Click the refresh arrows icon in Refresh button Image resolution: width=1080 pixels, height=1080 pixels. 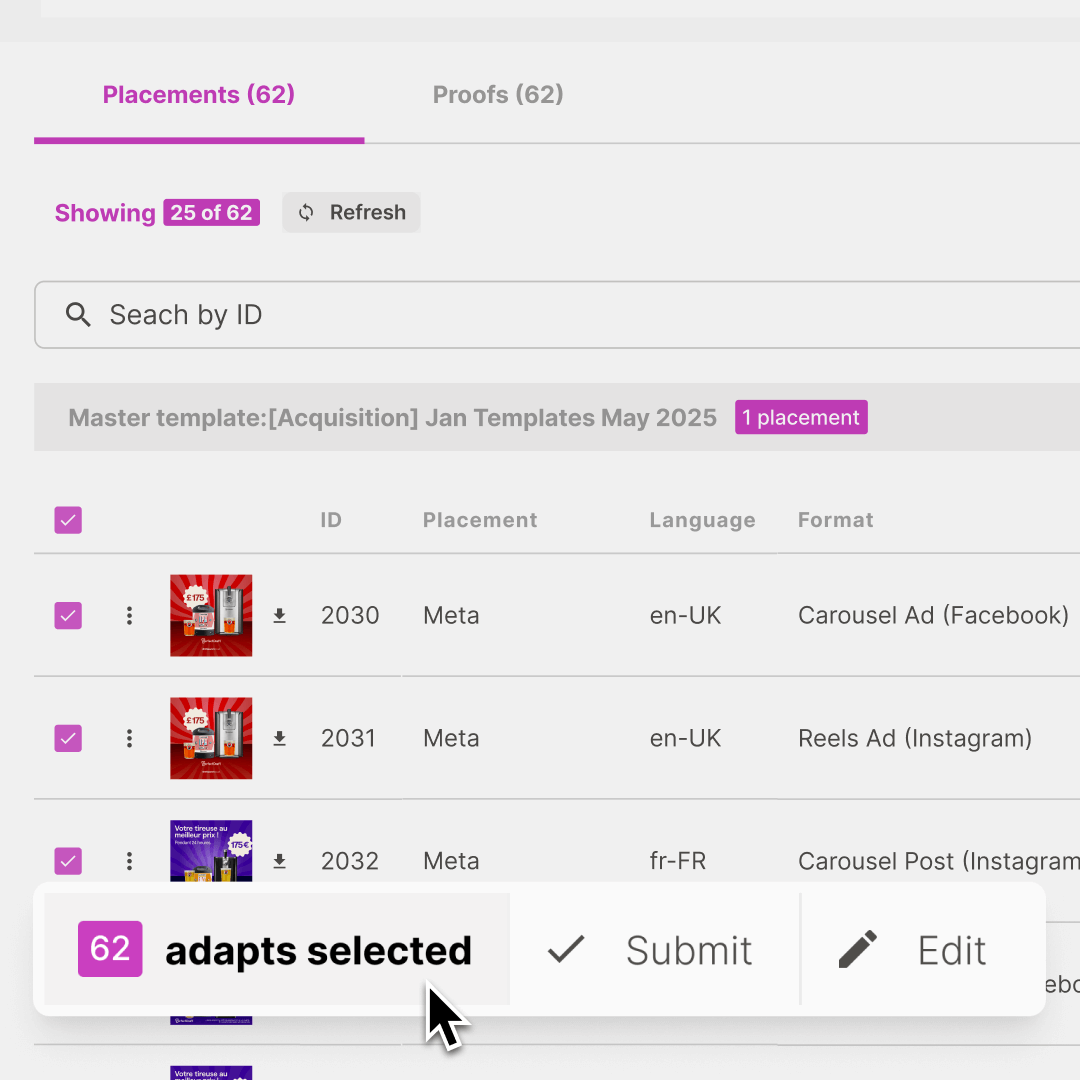click(306, 212)
